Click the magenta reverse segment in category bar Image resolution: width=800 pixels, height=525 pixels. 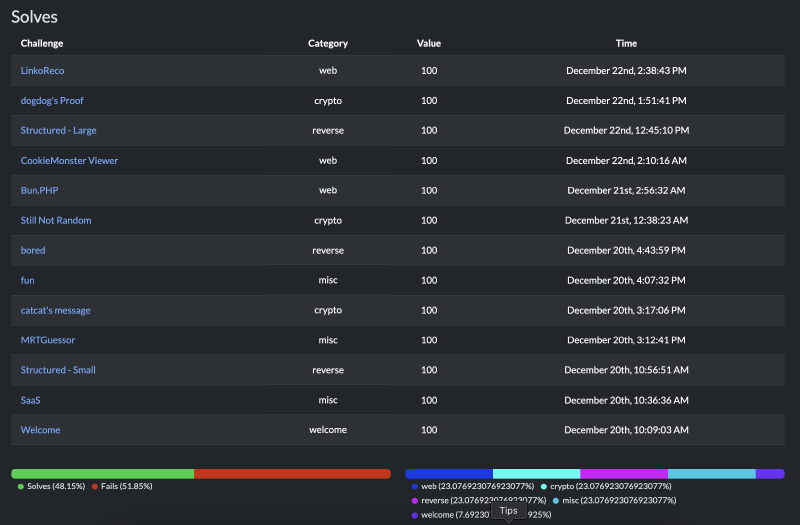[x=623, y=473]
